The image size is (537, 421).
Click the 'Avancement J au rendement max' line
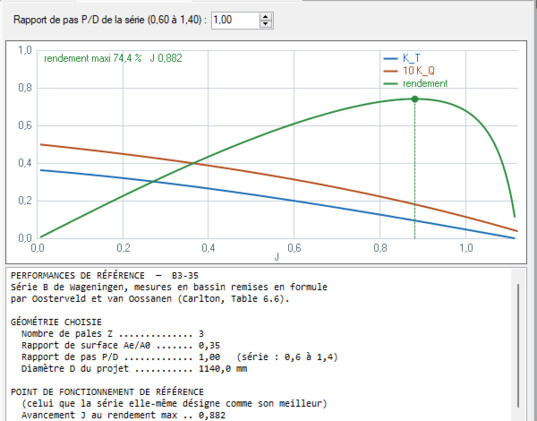pos(123,415)
